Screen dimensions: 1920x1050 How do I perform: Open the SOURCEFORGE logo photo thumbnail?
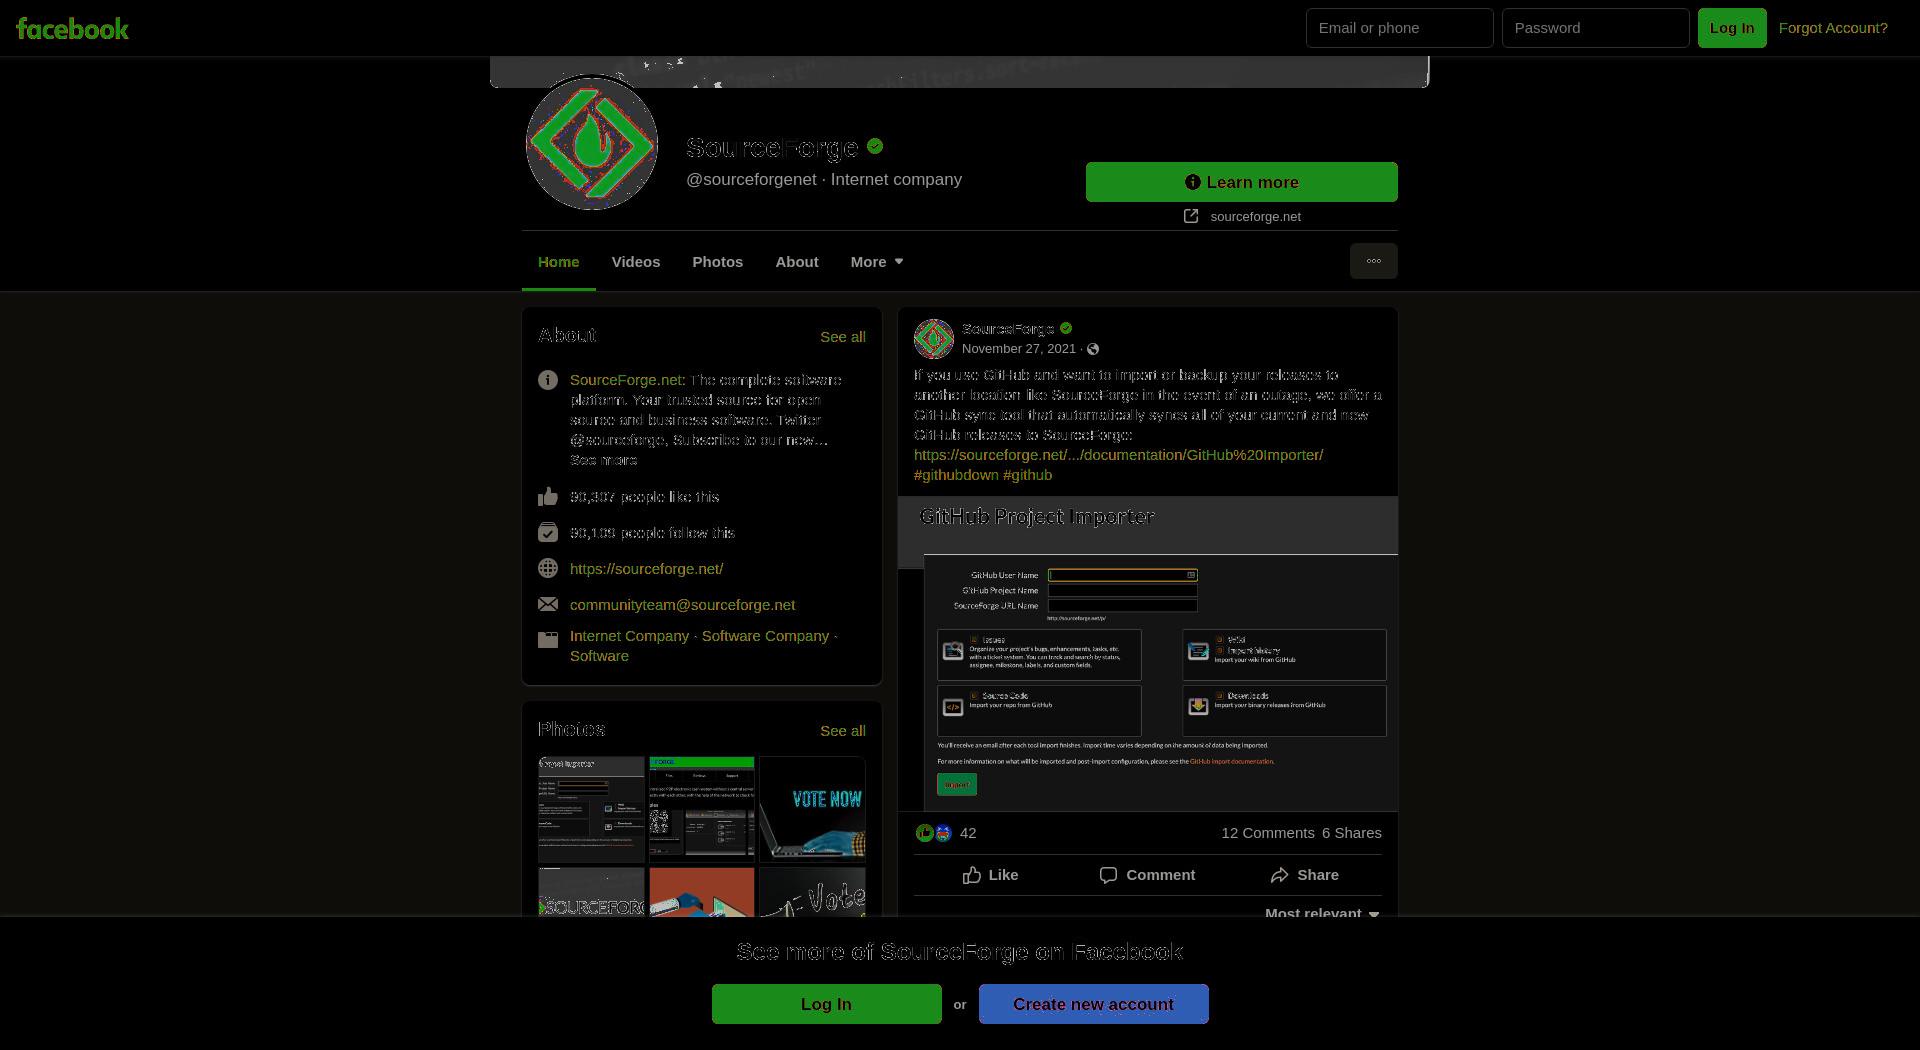coord(591,892)
